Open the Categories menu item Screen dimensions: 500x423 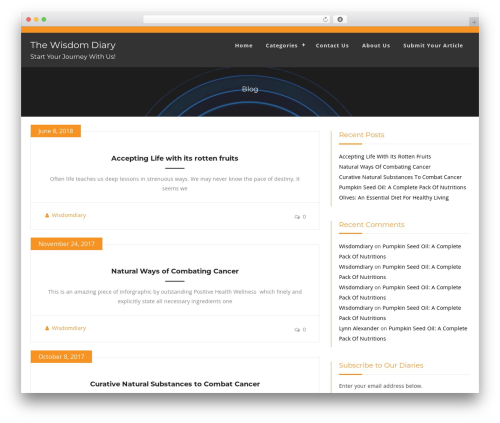pos(281,46)
